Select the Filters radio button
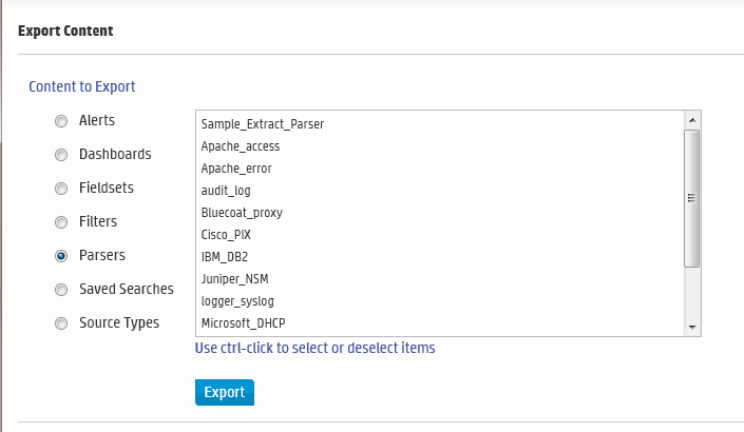Screen dimensions: 744x432 point(60,222)
